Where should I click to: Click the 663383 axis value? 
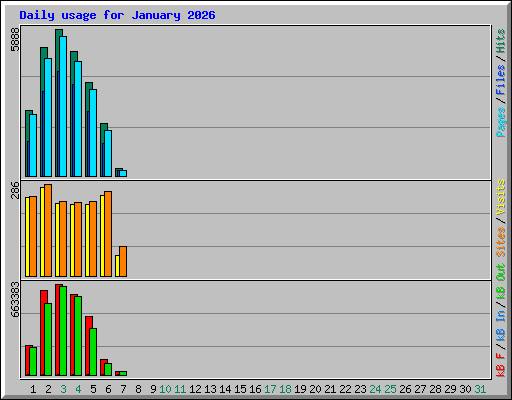coord(15,299)
